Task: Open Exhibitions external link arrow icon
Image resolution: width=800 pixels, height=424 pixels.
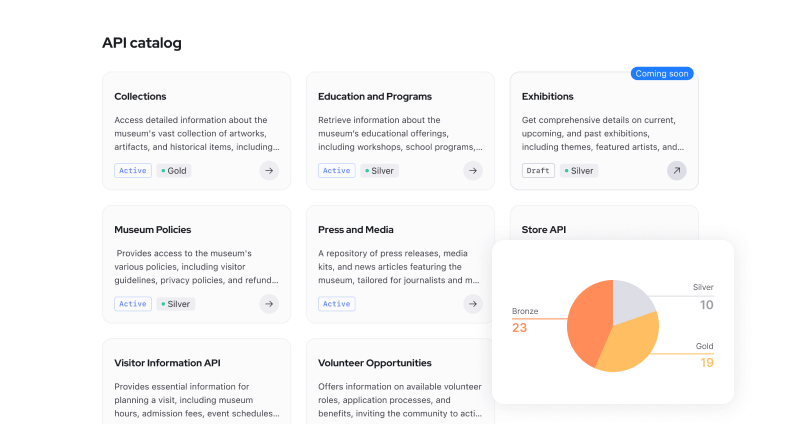Action: pos(677,170)
